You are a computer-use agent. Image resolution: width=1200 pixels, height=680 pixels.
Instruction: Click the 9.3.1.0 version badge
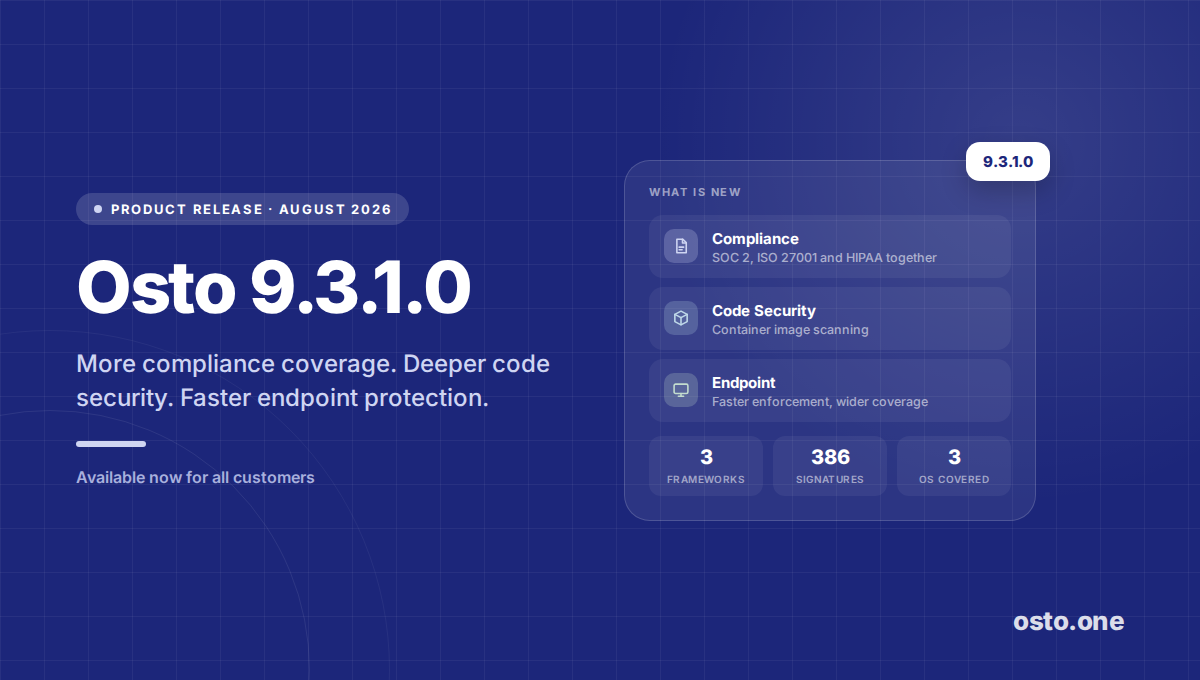click(x=1008, y=161)
